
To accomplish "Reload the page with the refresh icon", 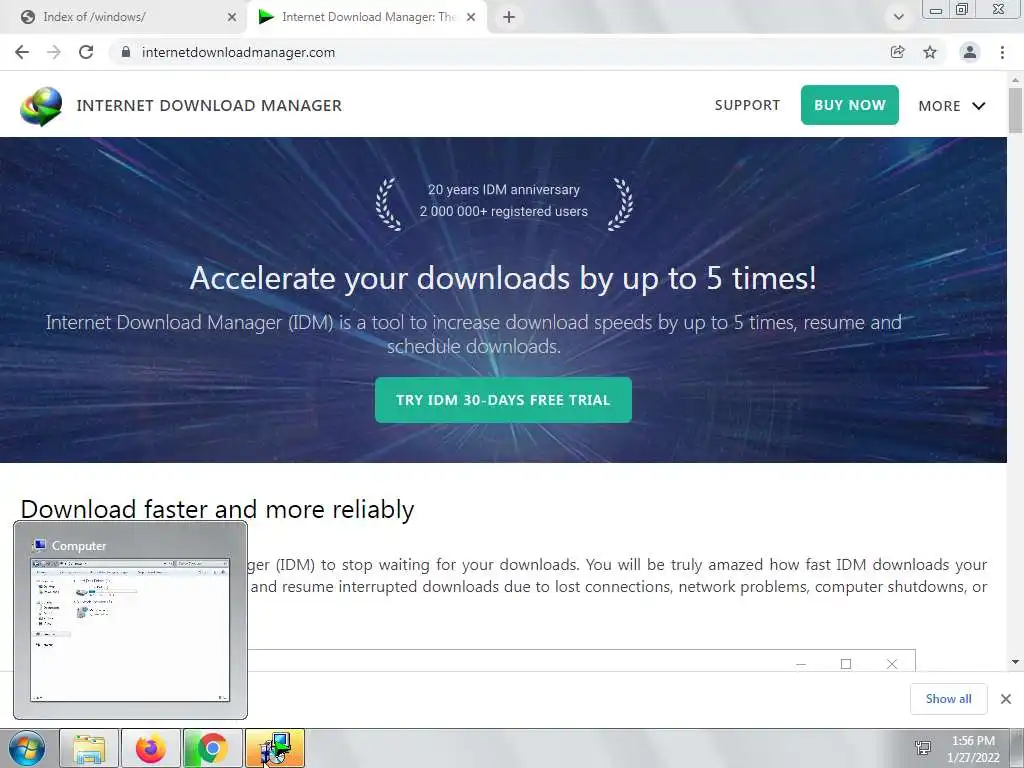I will 86,52.
